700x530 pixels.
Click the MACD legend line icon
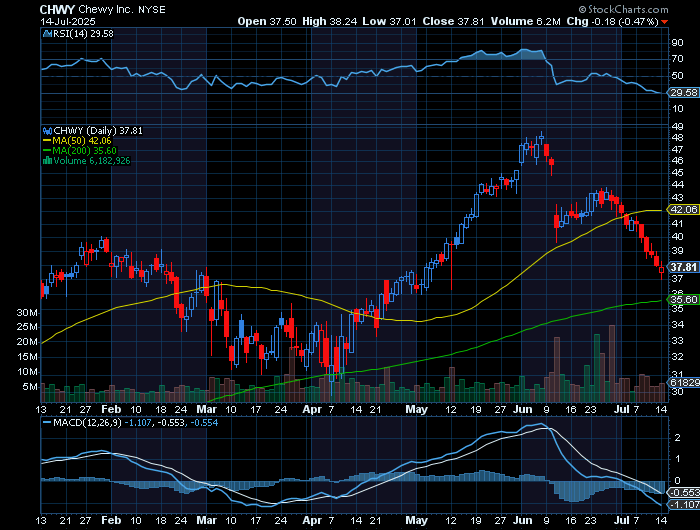[x=47, y=422]
